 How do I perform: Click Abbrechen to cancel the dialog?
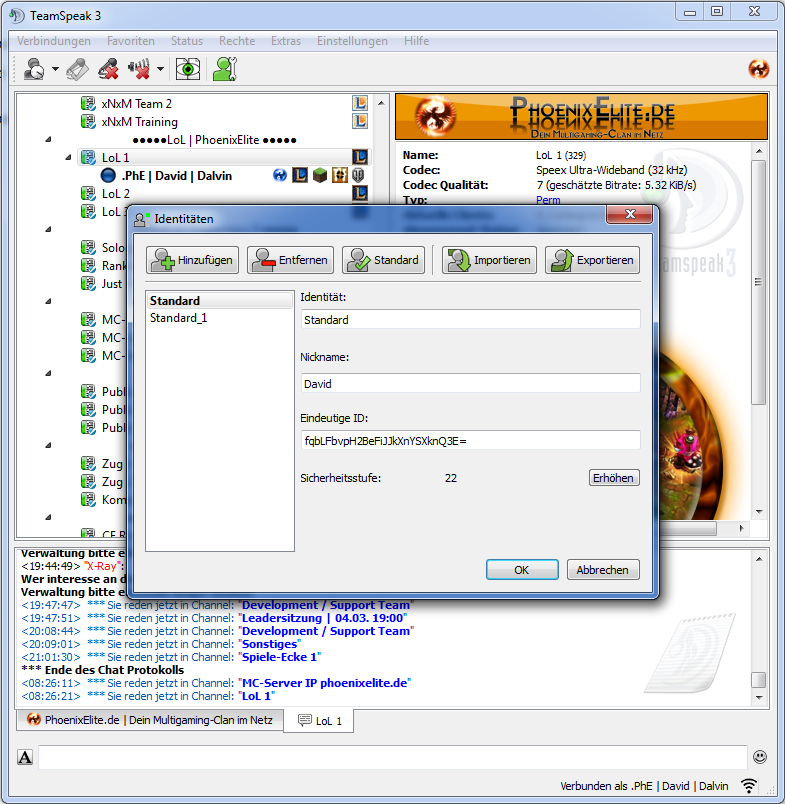(x=603, y=570)
